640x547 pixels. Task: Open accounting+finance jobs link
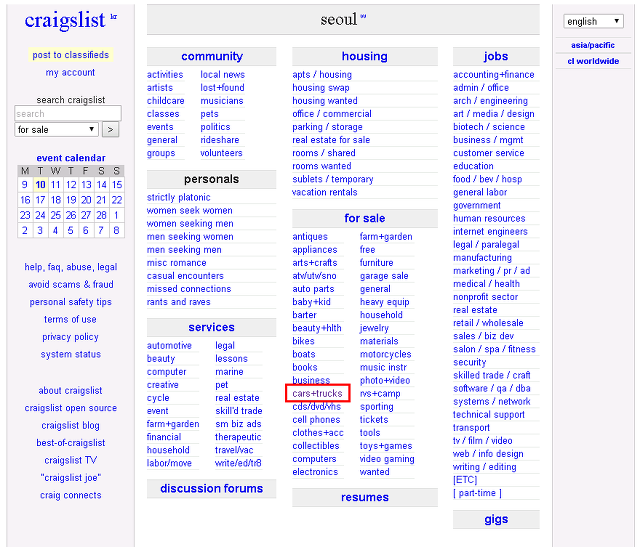point(493,75)
